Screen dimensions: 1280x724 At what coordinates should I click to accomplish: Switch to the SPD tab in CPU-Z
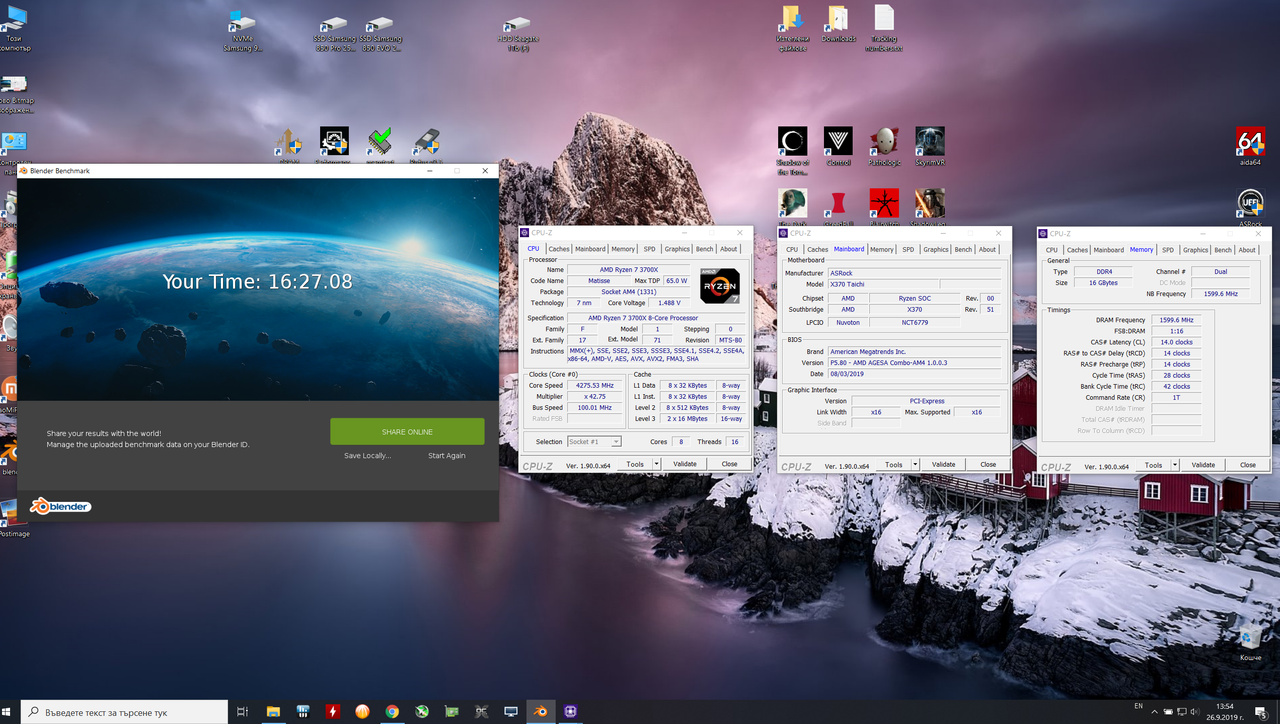pos(649,248)
